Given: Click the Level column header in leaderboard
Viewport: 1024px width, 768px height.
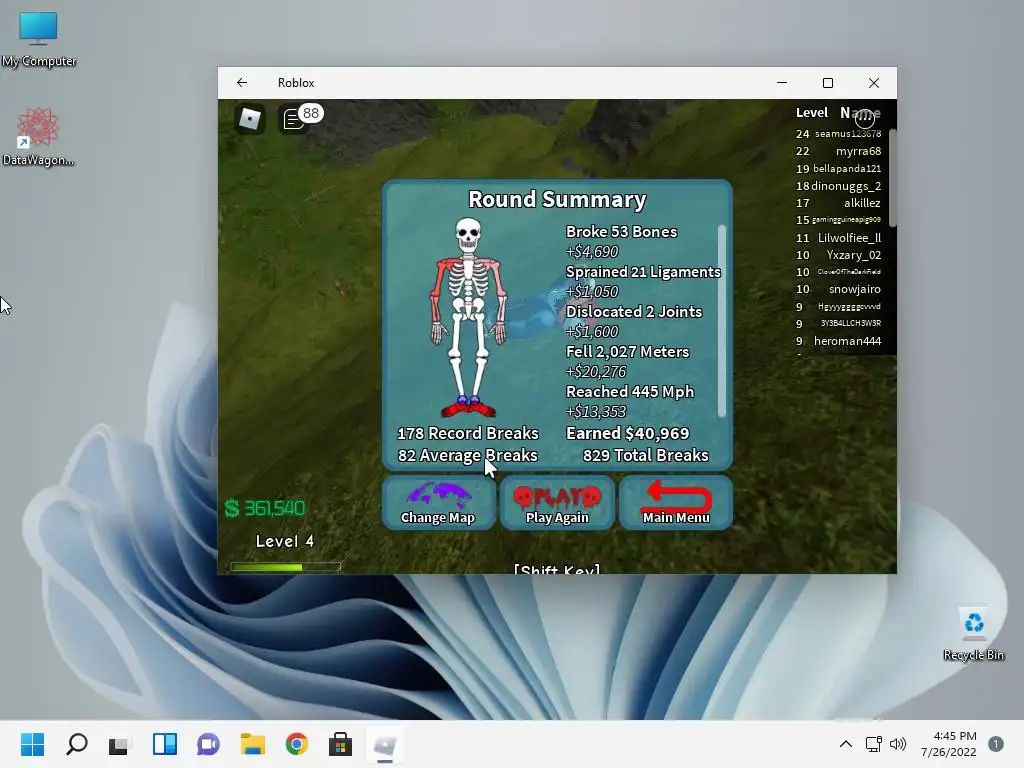Looking at the screenshot, I should click(x=812, y=112).
